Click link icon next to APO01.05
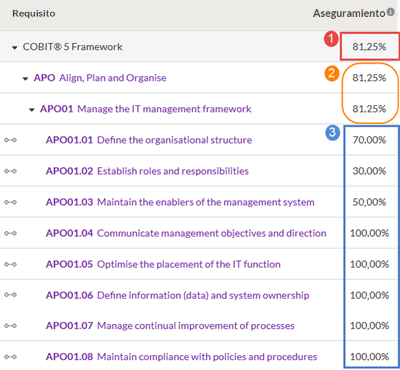This screenshot has height=370, width=400. (x=10, y=264)
